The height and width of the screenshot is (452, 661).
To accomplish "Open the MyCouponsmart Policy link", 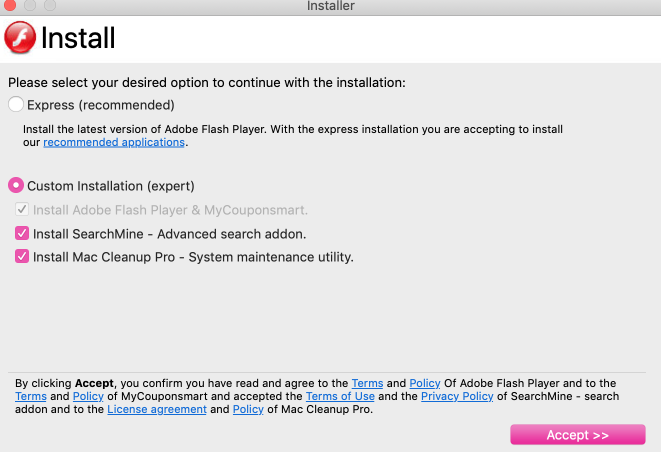I will coord(88,396).
